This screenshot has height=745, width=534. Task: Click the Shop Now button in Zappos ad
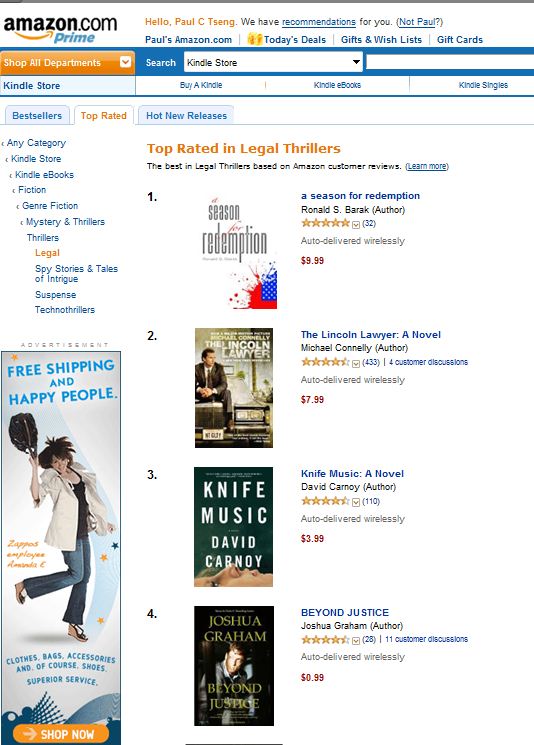click(61, 734)
